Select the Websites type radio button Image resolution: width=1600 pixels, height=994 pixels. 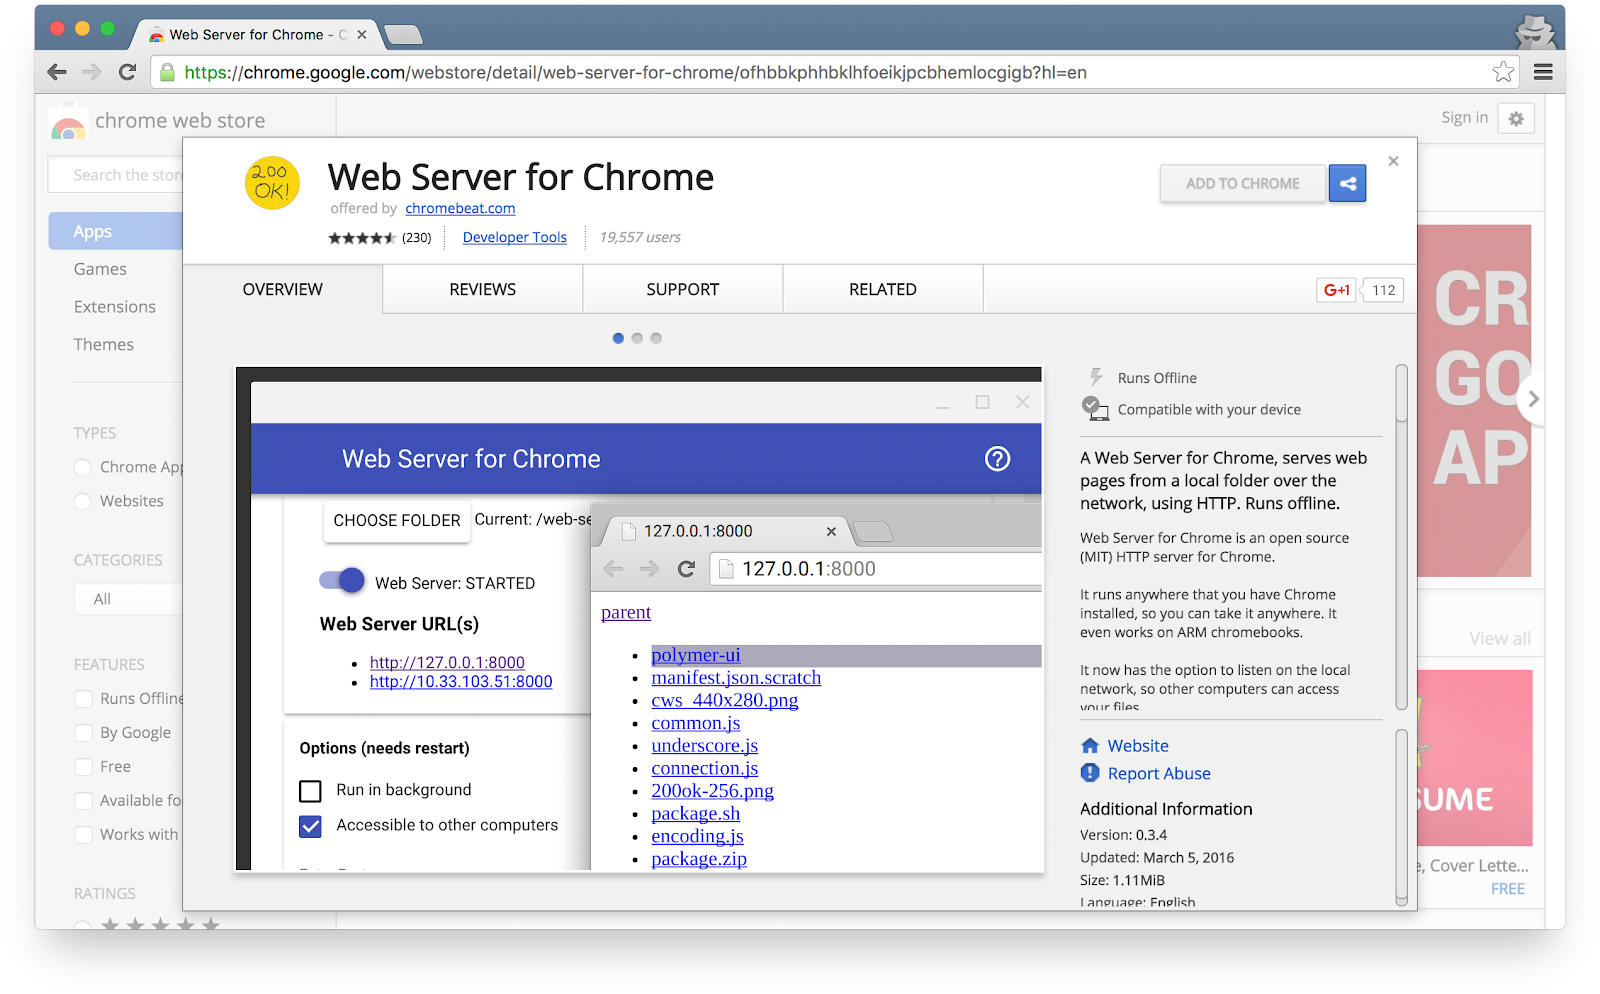[x=82, y=501]
